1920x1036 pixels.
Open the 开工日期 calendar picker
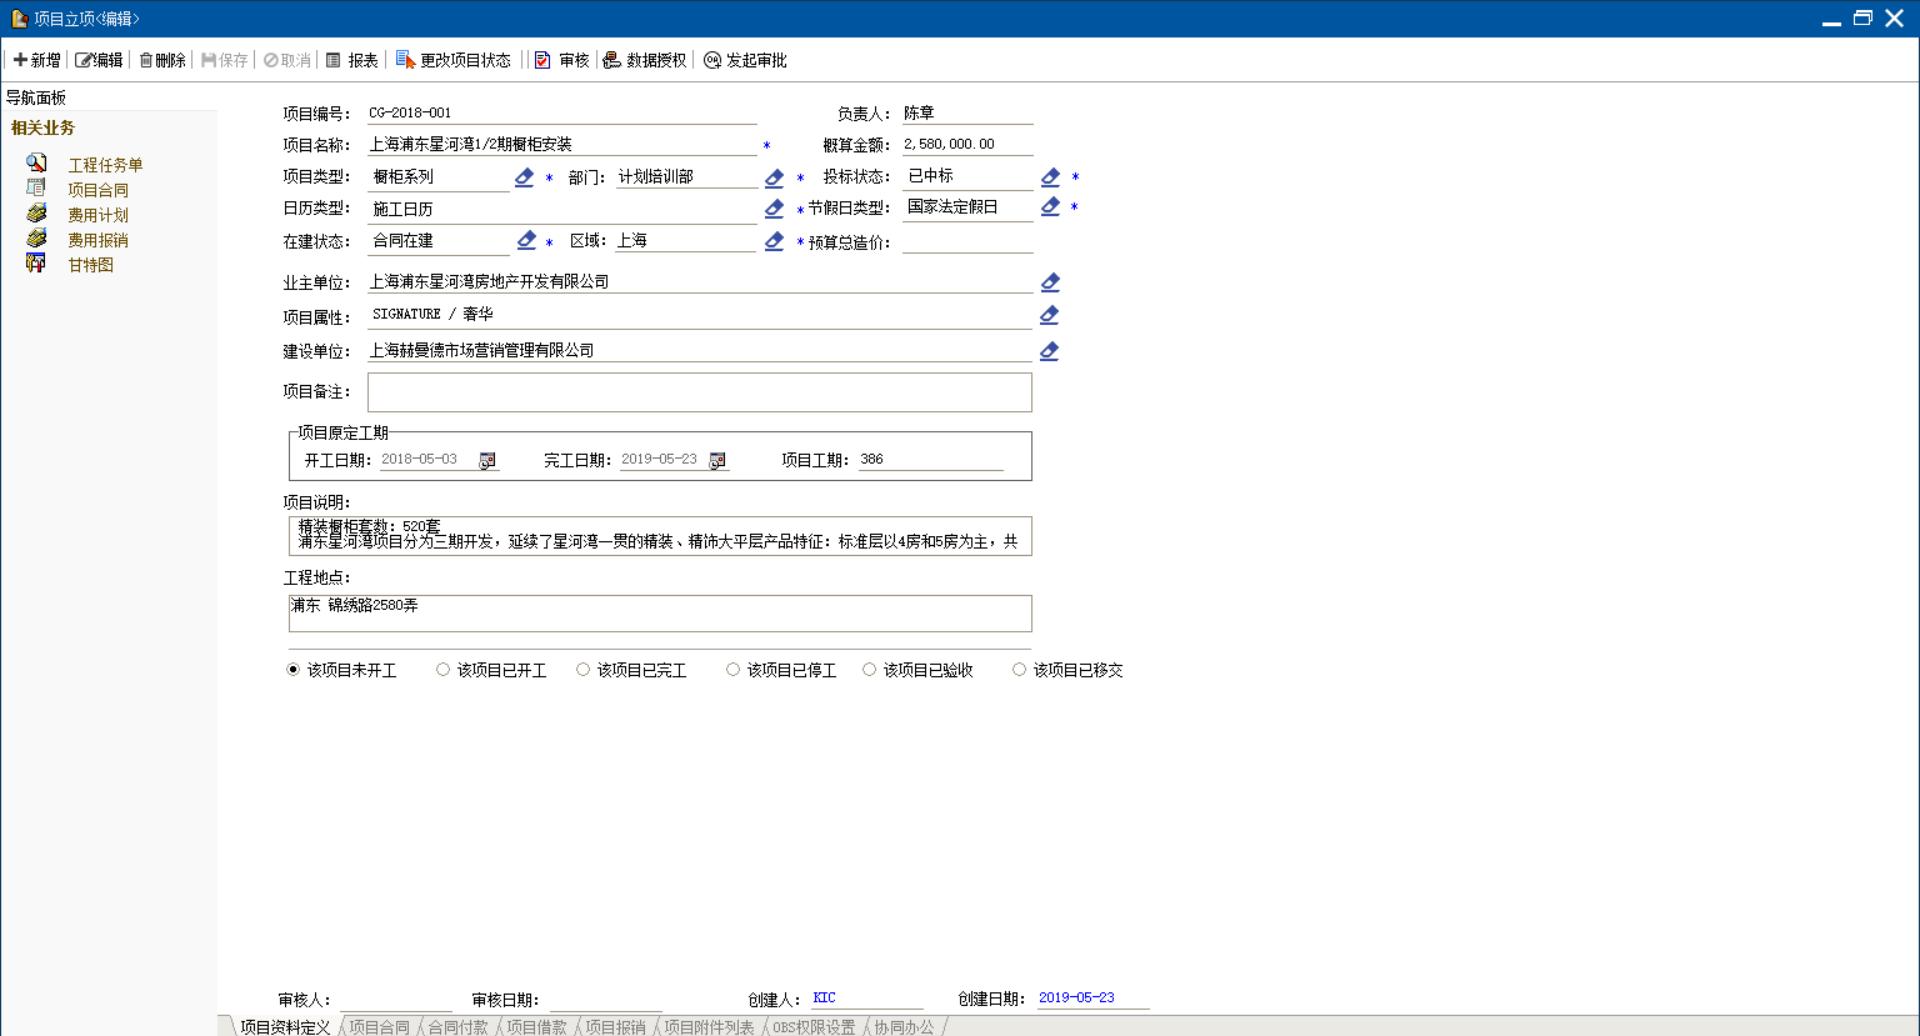tap(487, 461)
